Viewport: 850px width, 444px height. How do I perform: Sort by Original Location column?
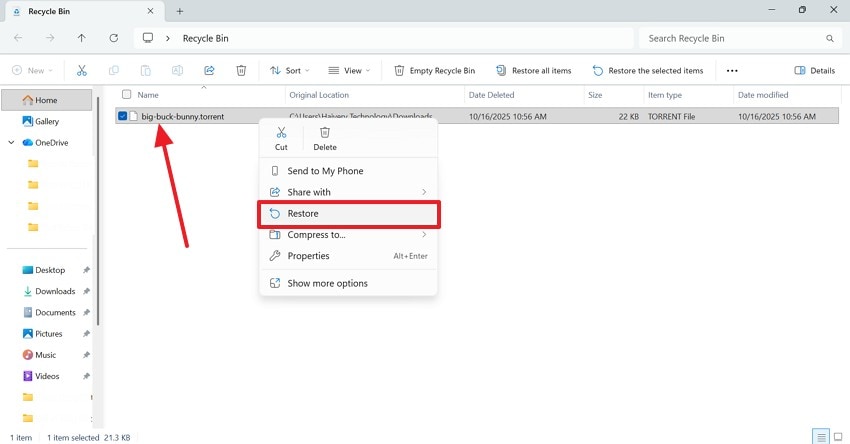coord(319,95)
